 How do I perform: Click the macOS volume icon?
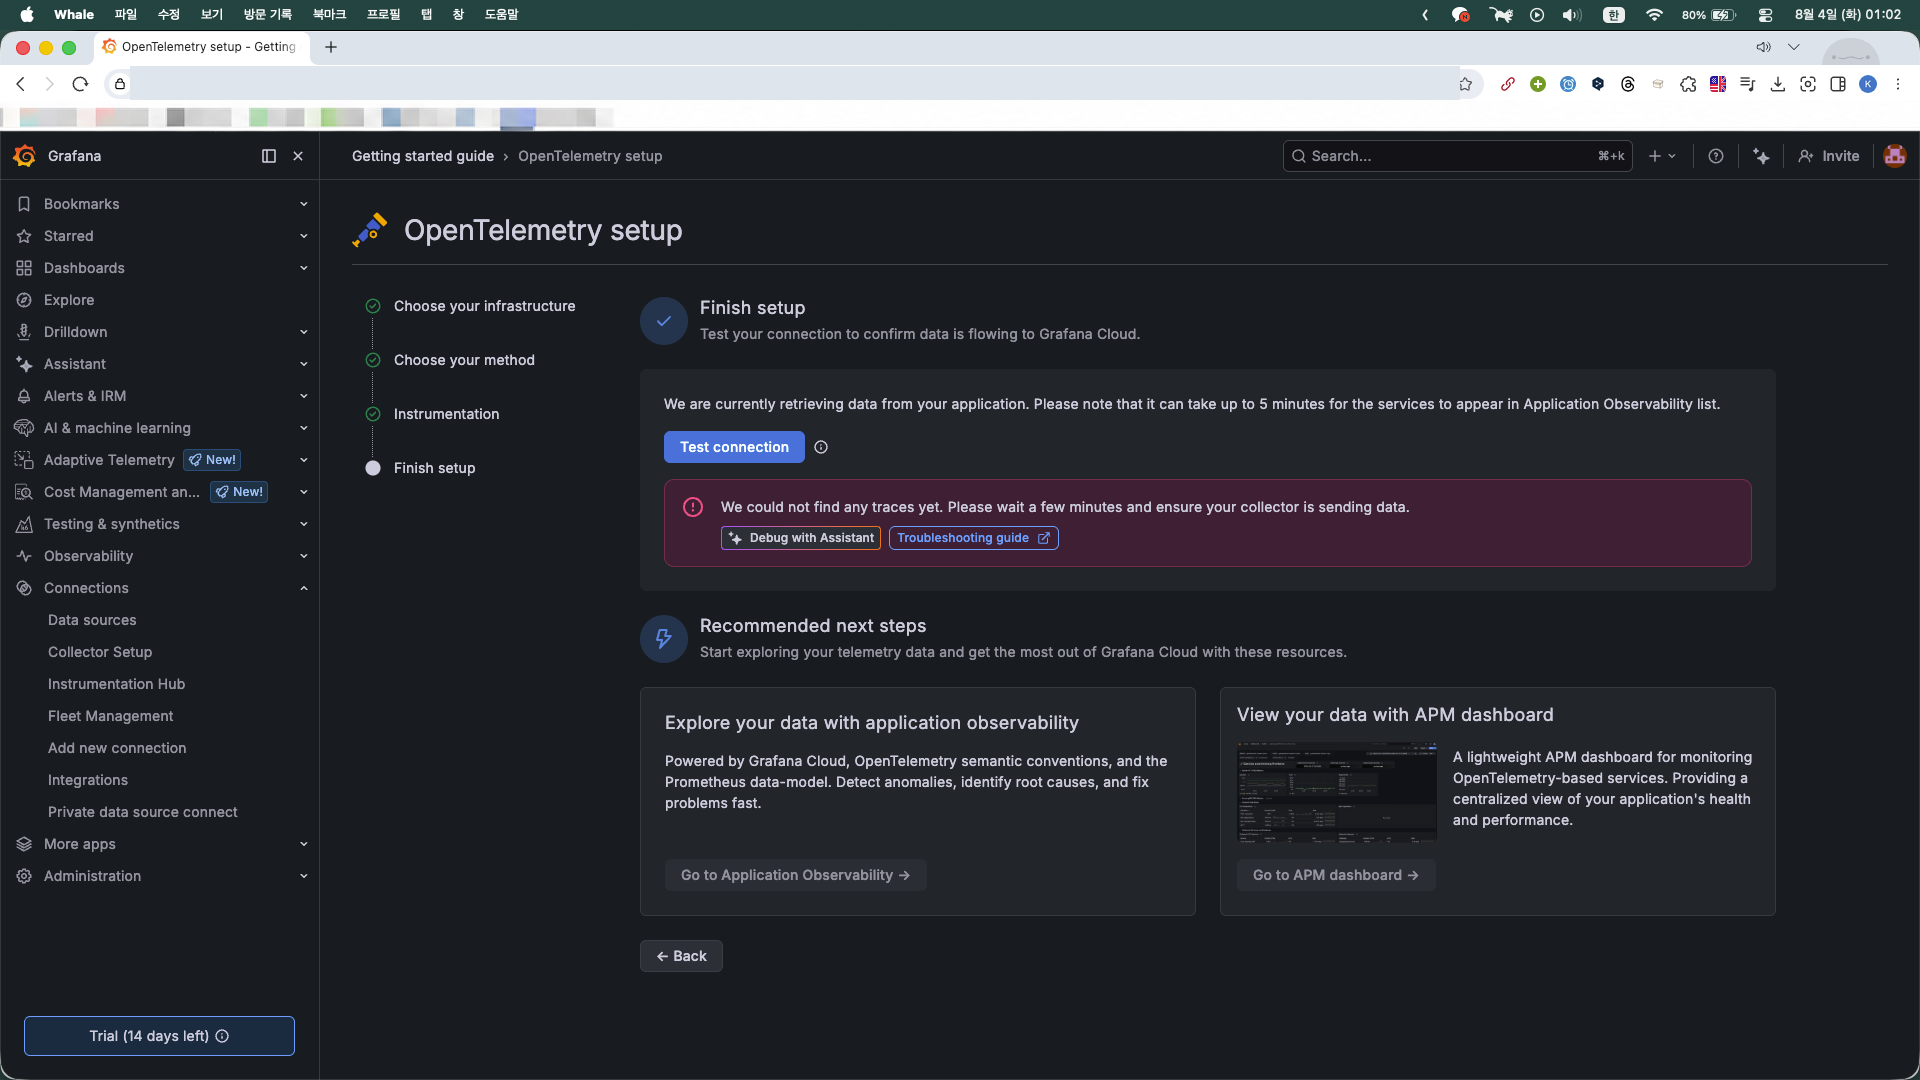[x=1572, y=15]
